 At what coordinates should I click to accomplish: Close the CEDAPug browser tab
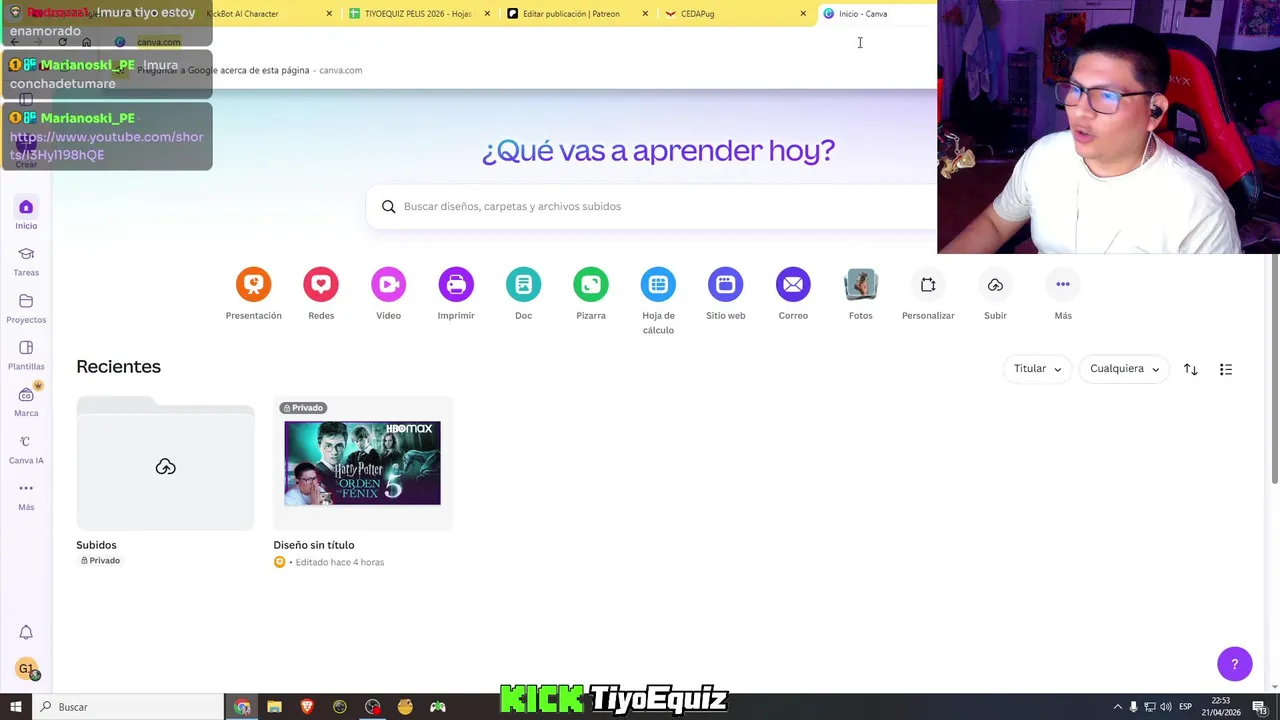[x=803, y=14]
